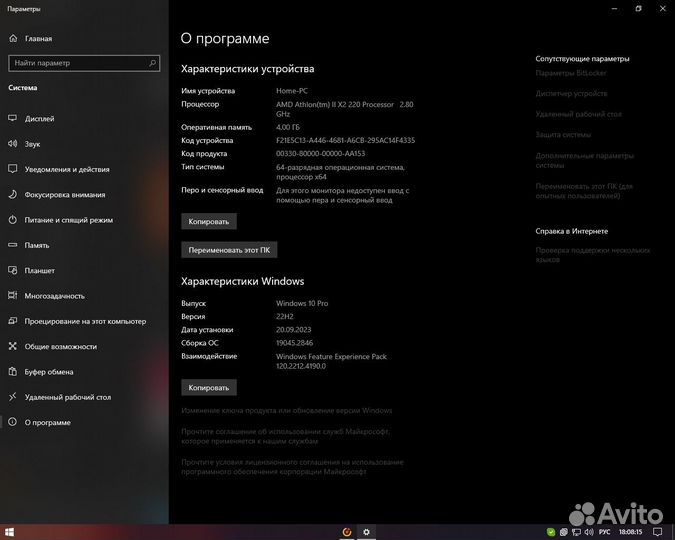Click the taskbar clock 18:08:15

pos(631,532)
